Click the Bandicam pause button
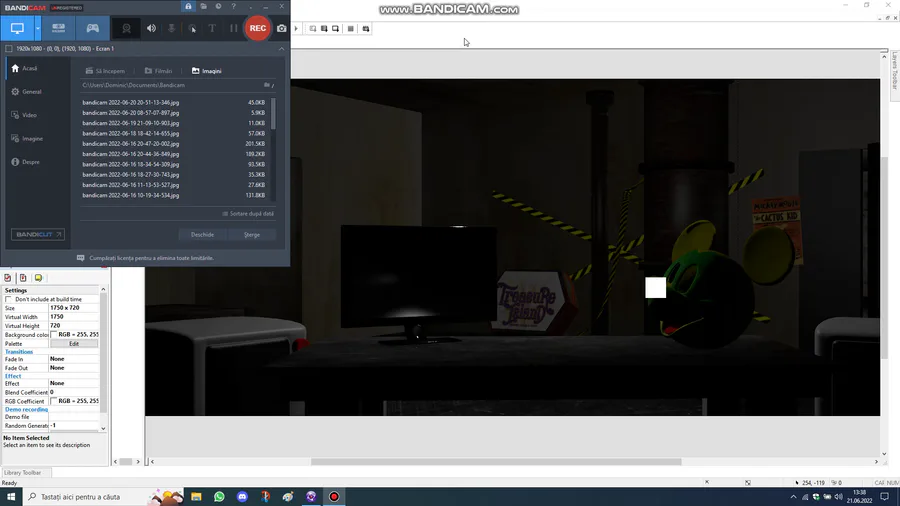This screenshot has height=506, width=900. pyautogui.click(x=233, y=28)
